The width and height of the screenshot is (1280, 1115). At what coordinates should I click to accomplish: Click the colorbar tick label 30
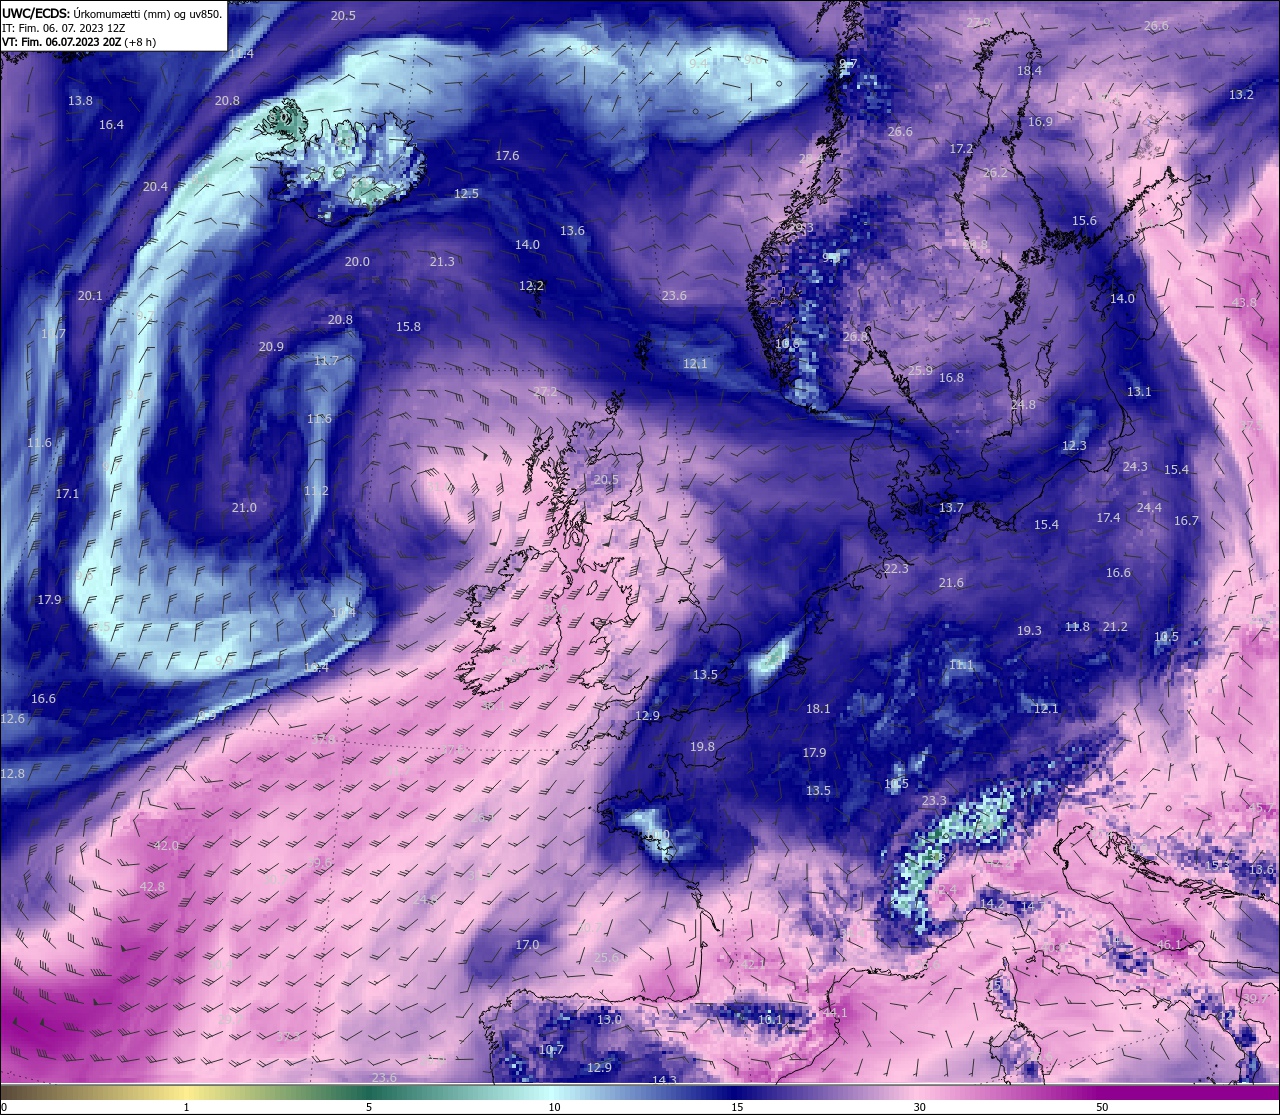(x=919, y=1107)
